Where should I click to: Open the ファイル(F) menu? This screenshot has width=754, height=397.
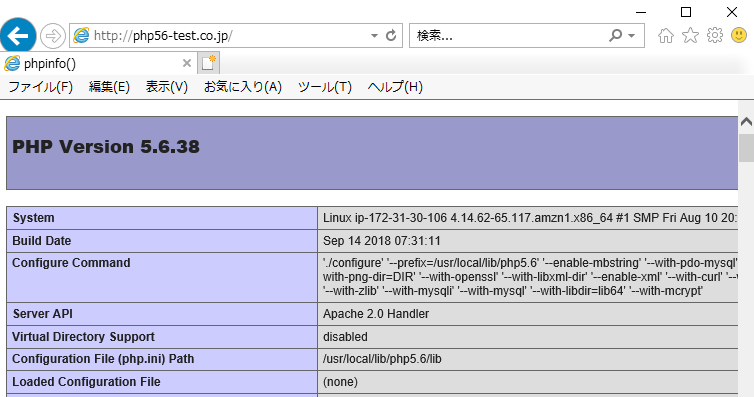pos(41,87)
